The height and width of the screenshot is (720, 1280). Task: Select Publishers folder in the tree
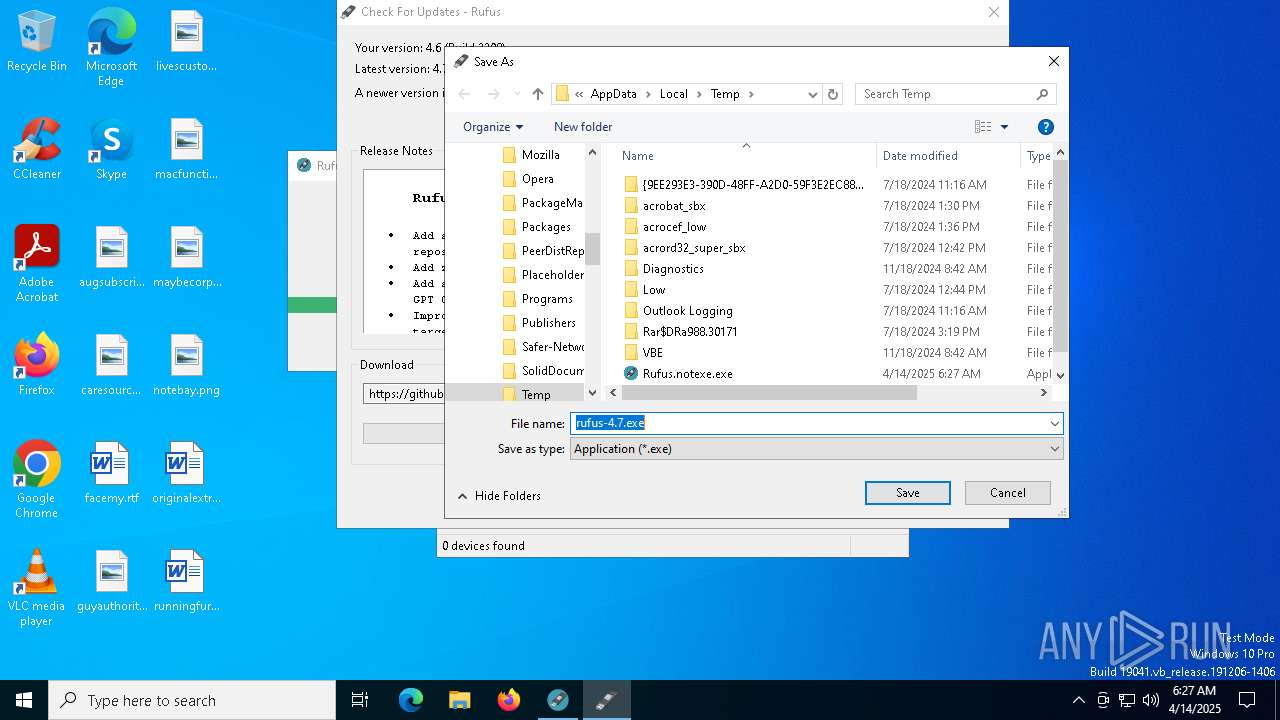(549, 323)
